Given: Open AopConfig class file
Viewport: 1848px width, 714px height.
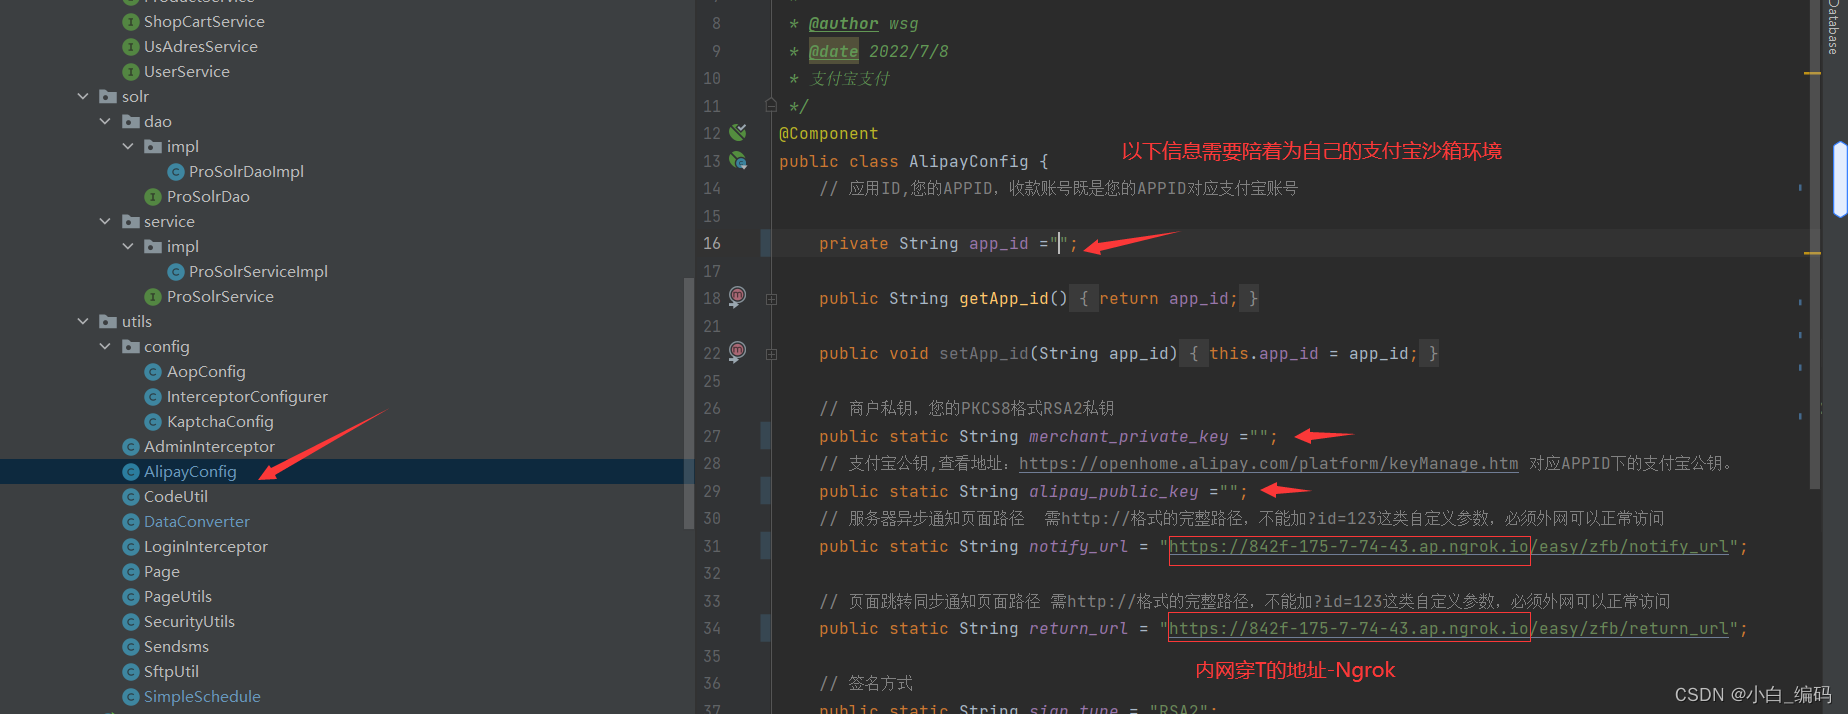Looking at the screenshot, I should click(206, 372).
